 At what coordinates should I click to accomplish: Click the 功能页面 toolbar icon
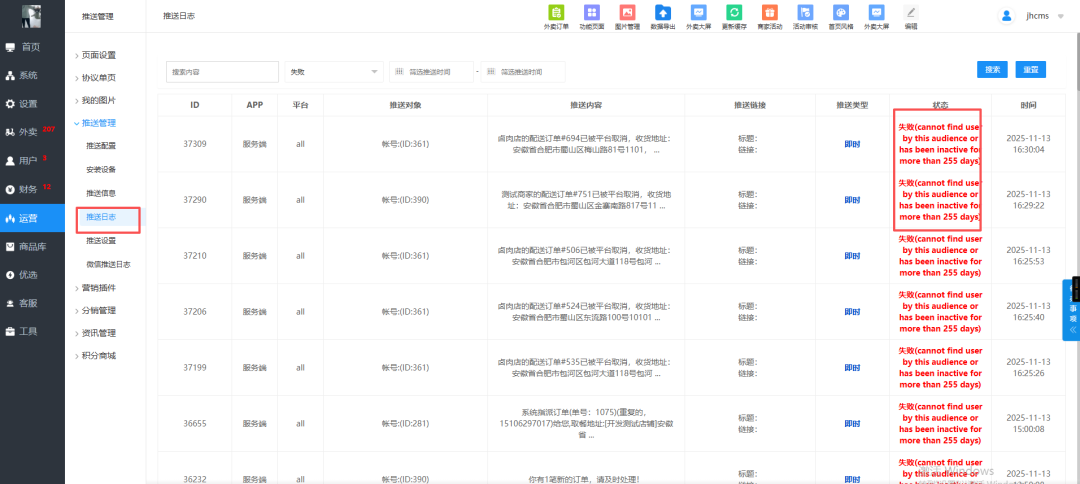[x=592, y=13]
